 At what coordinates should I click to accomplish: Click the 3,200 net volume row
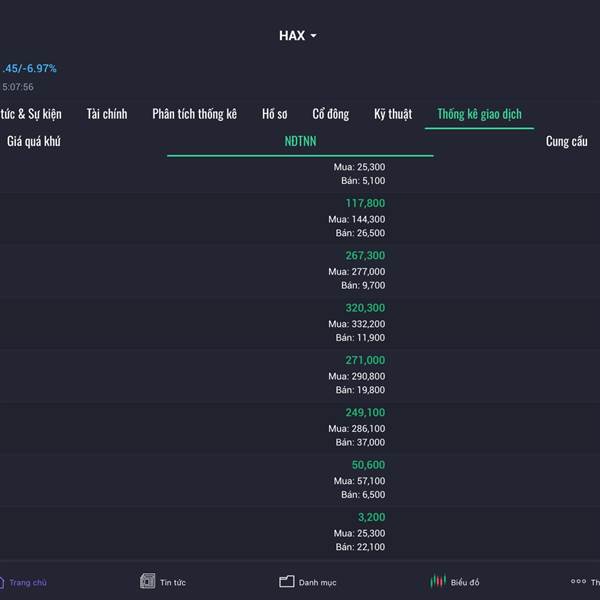[x=300, y=532]
